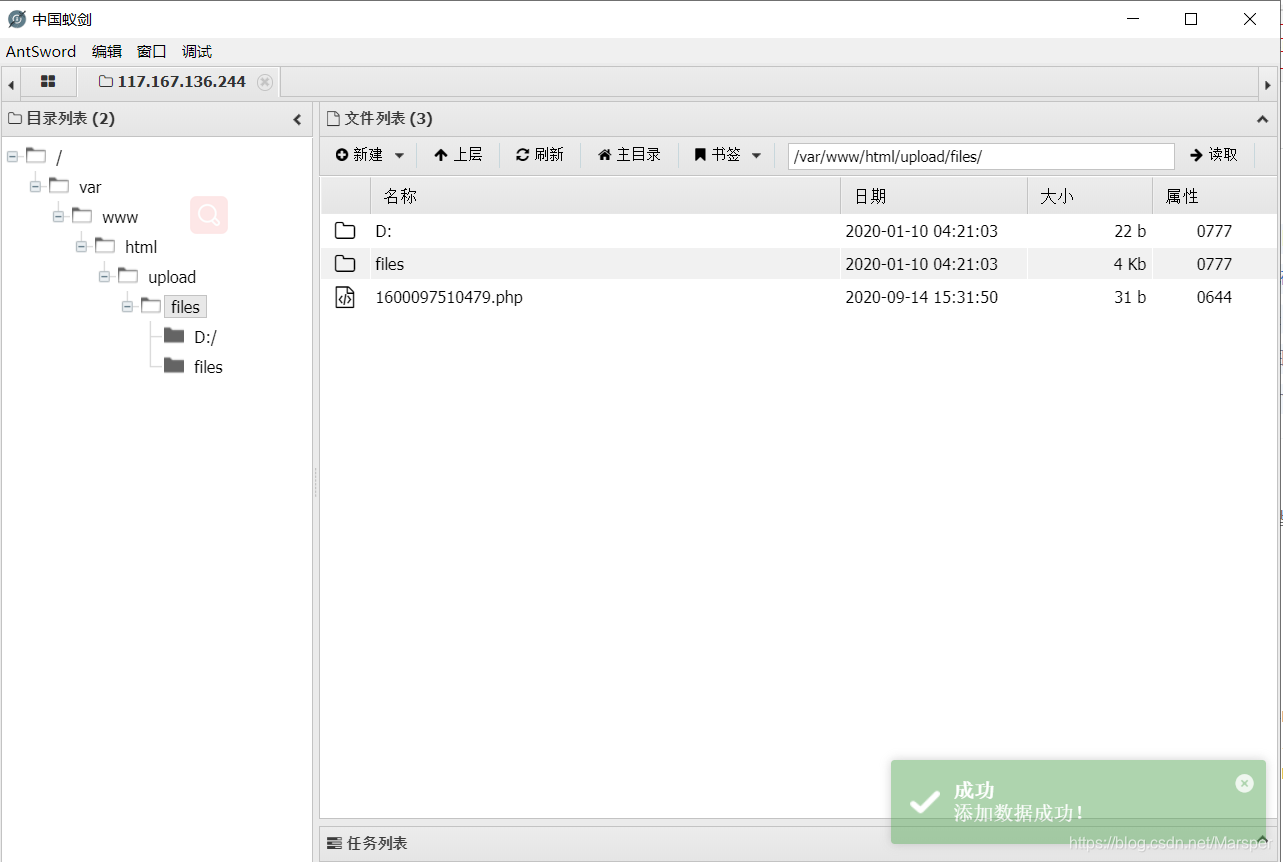The width and height of the screenshot is (1283, 862).
Task: Click the 31 b size cell
Action: click(1130, 297)
